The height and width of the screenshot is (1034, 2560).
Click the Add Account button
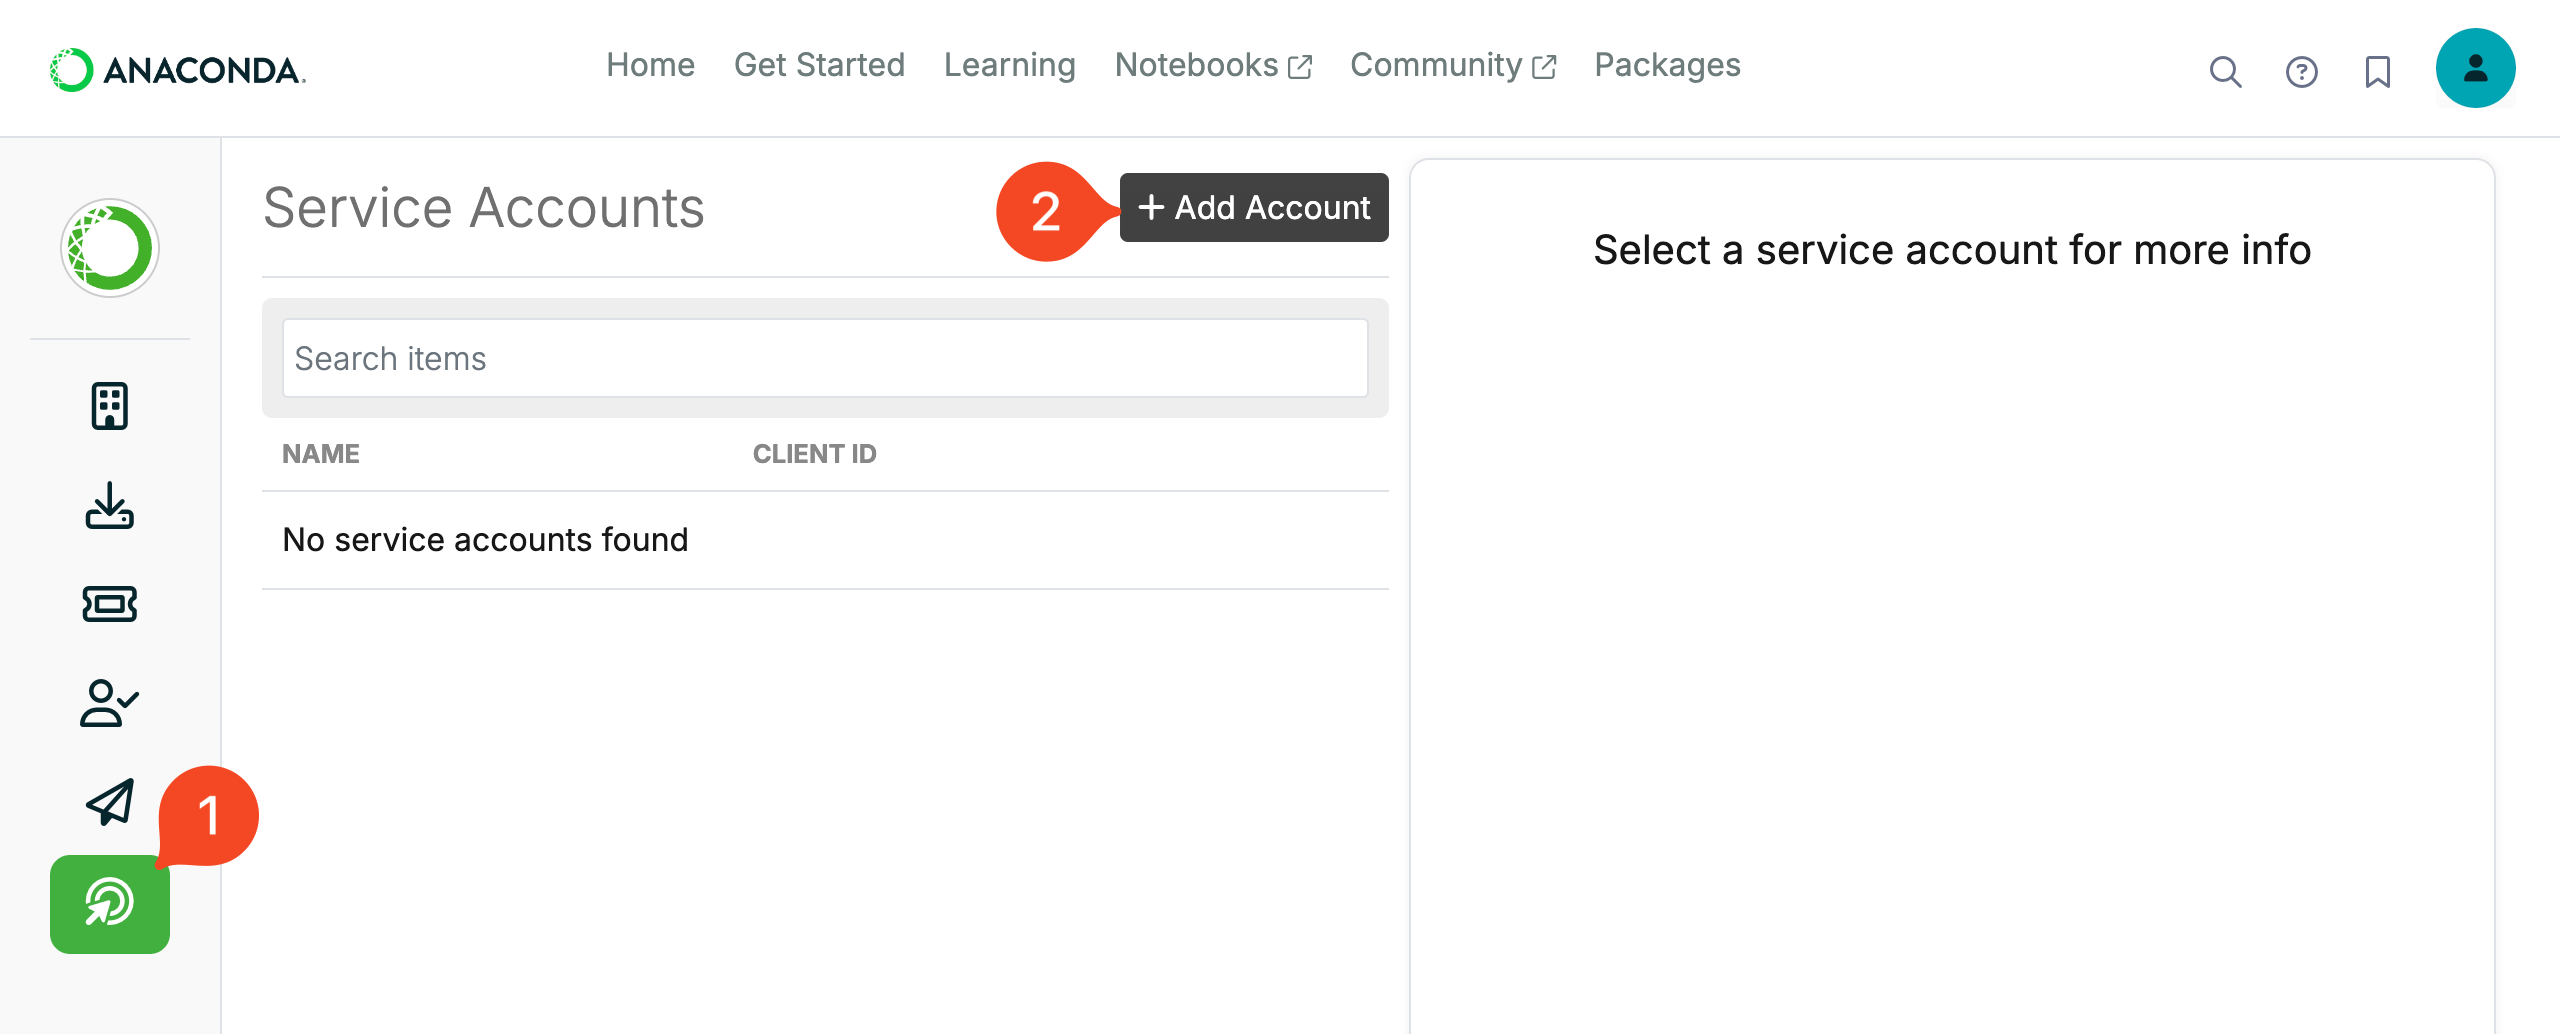point(1254,207)
